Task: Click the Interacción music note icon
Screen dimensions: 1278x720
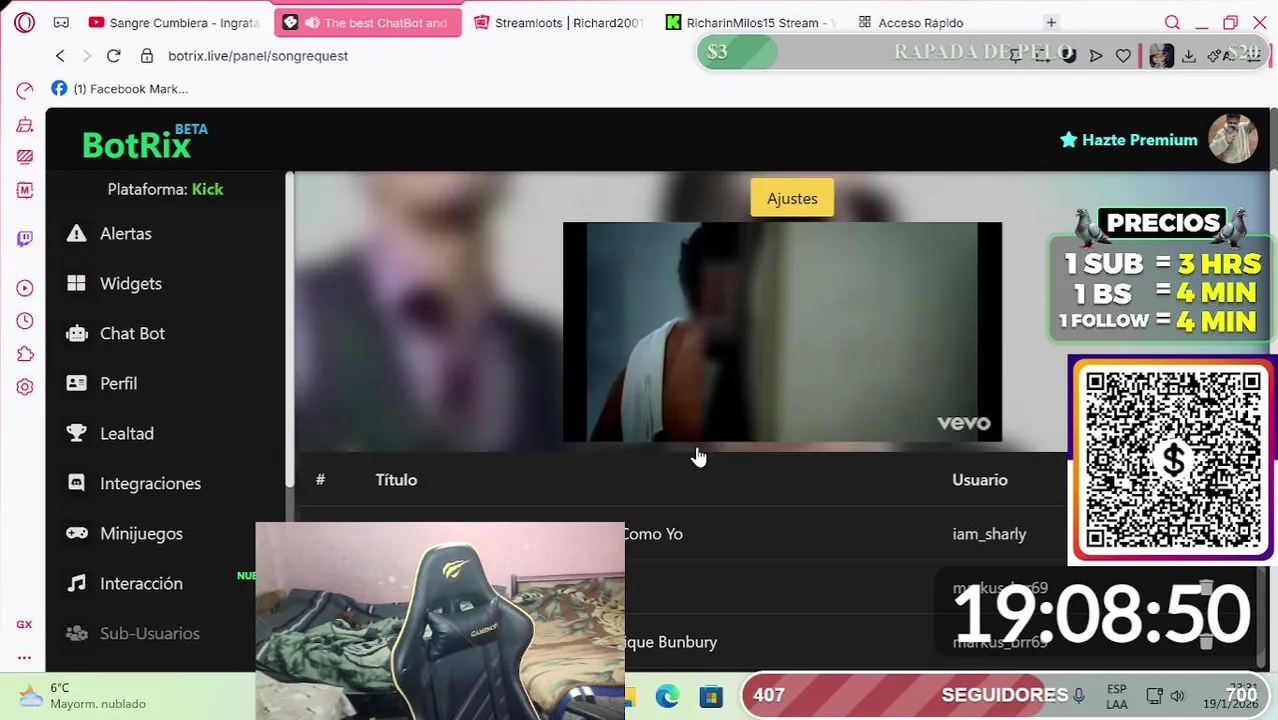Action: click(76, 583)
